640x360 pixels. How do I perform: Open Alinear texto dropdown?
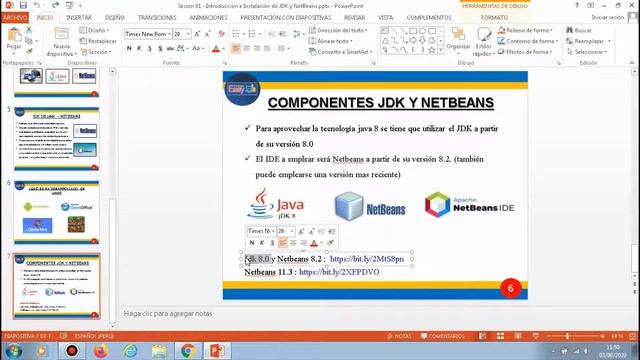pos(331,41)
